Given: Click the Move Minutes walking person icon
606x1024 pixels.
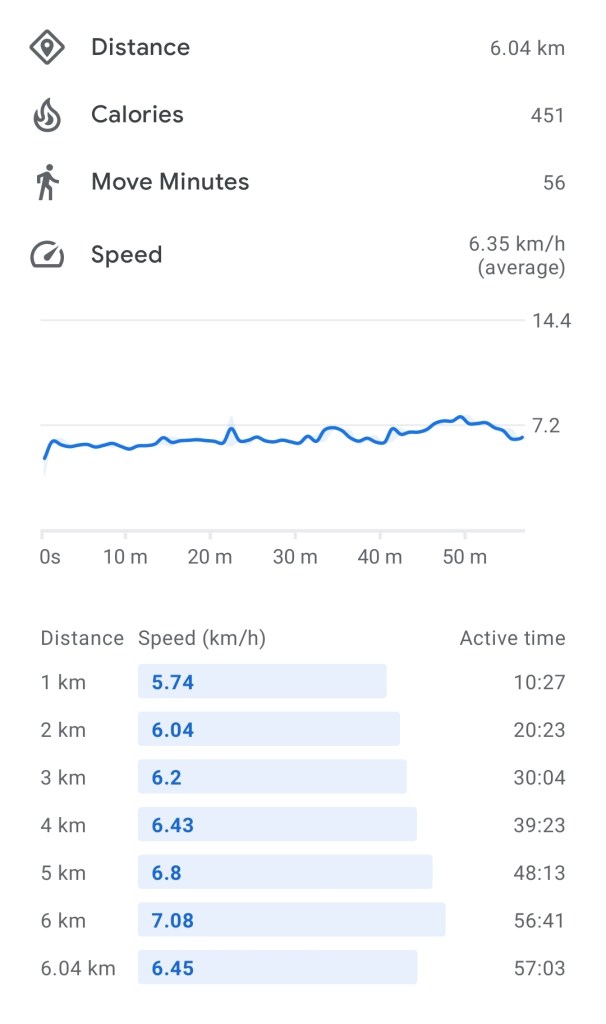Looking at the screenshot, I should (47, 183).
